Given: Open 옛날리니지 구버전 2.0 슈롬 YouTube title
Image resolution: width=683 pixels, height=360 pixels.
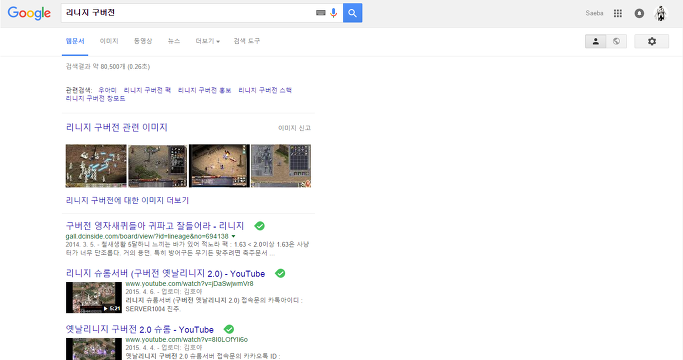Looking at the screenshot, I should [x=139, y=329].
